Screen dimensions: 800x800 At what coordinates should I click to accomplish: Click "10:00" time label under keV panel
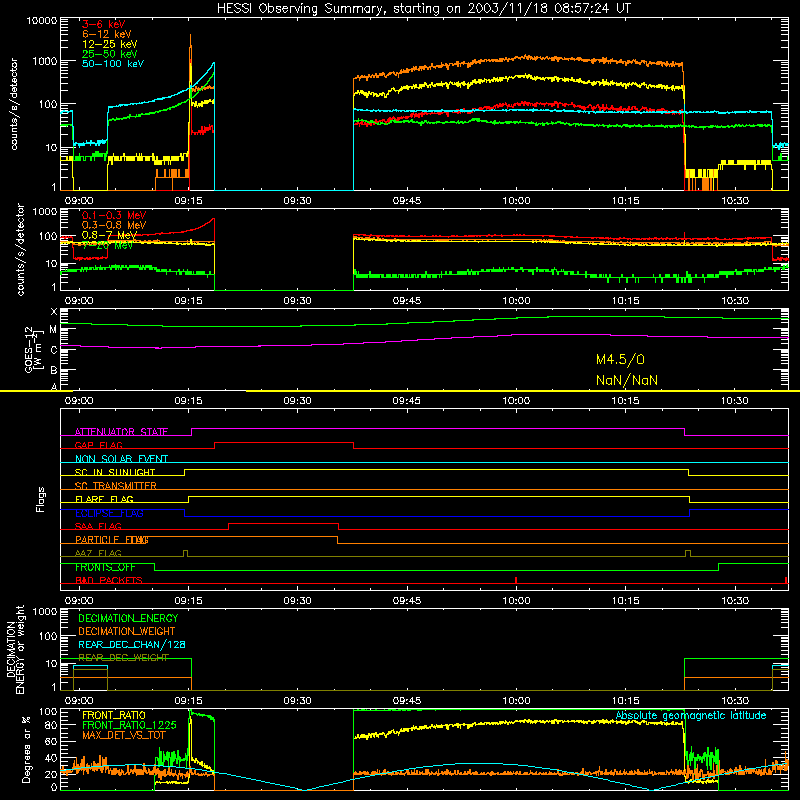click(x=516, y=201)
